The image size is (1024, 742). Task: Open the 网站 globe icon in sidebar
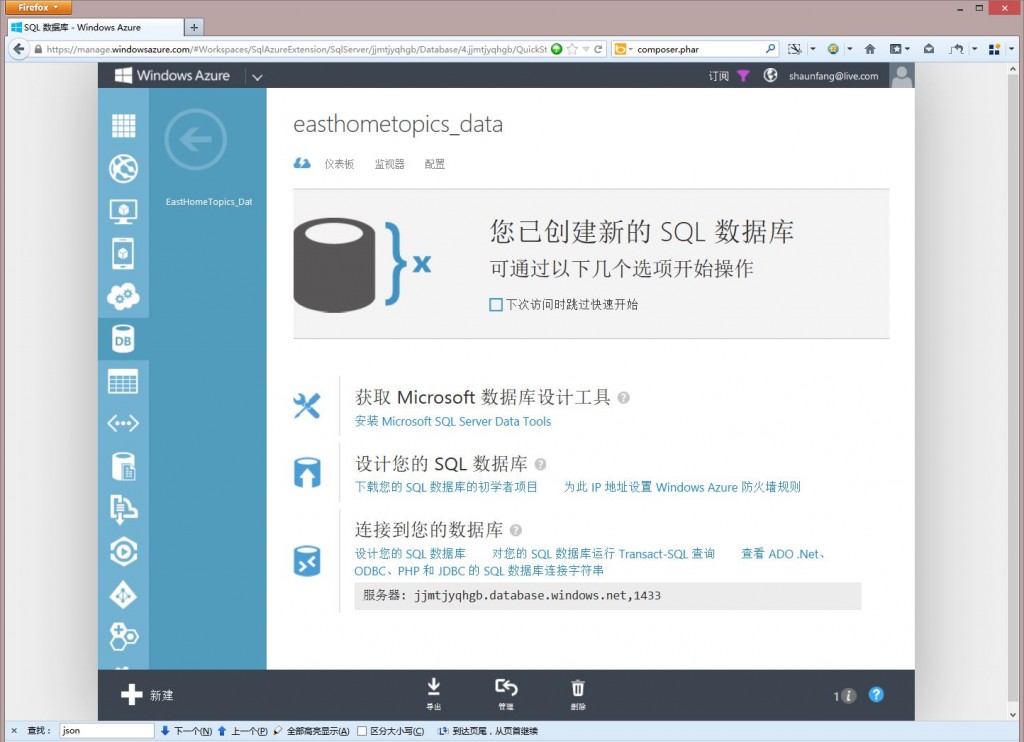(123, 169)
